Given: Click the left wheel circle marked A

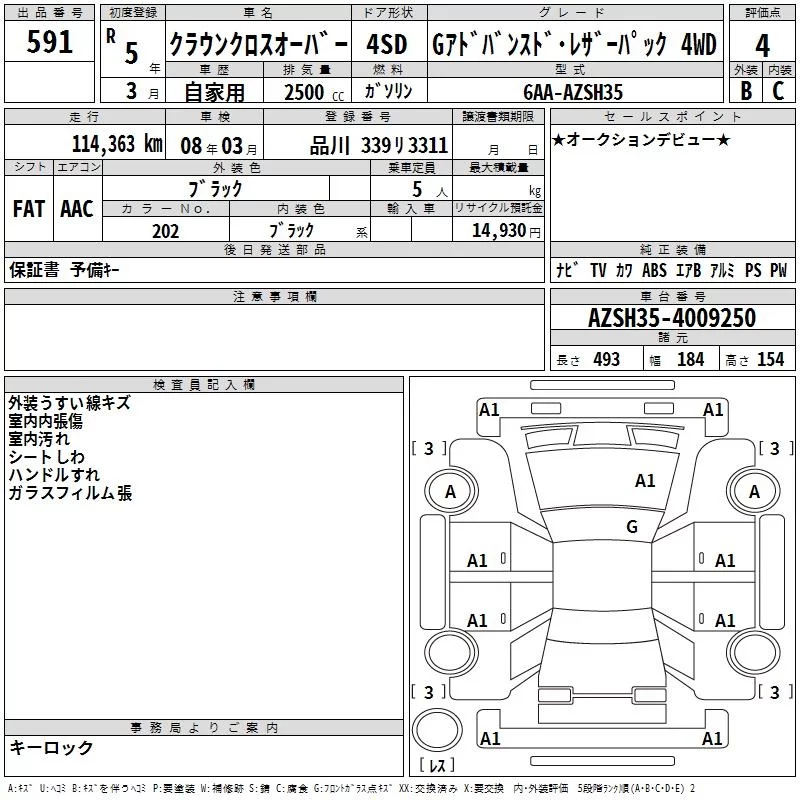Looking at the screenshot, I should pyautogui.click(x=450, y=492).
